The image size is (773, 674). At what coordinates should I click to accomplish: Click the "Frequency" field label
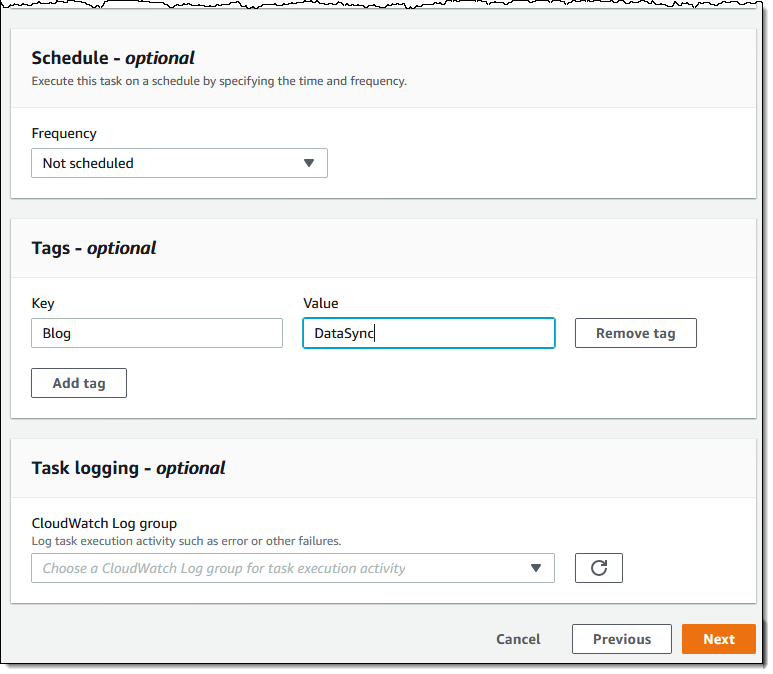click(x=64, y=133)
